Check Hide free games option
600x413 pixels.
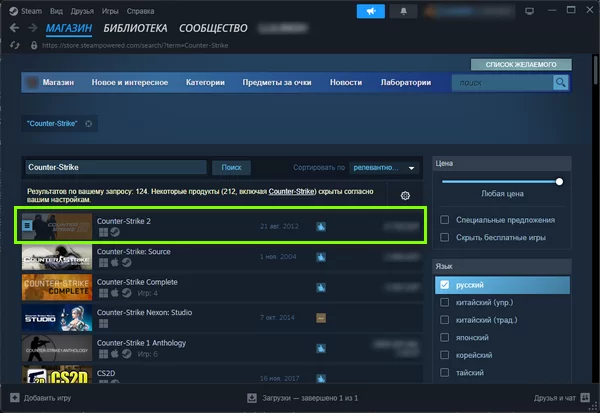444,237
